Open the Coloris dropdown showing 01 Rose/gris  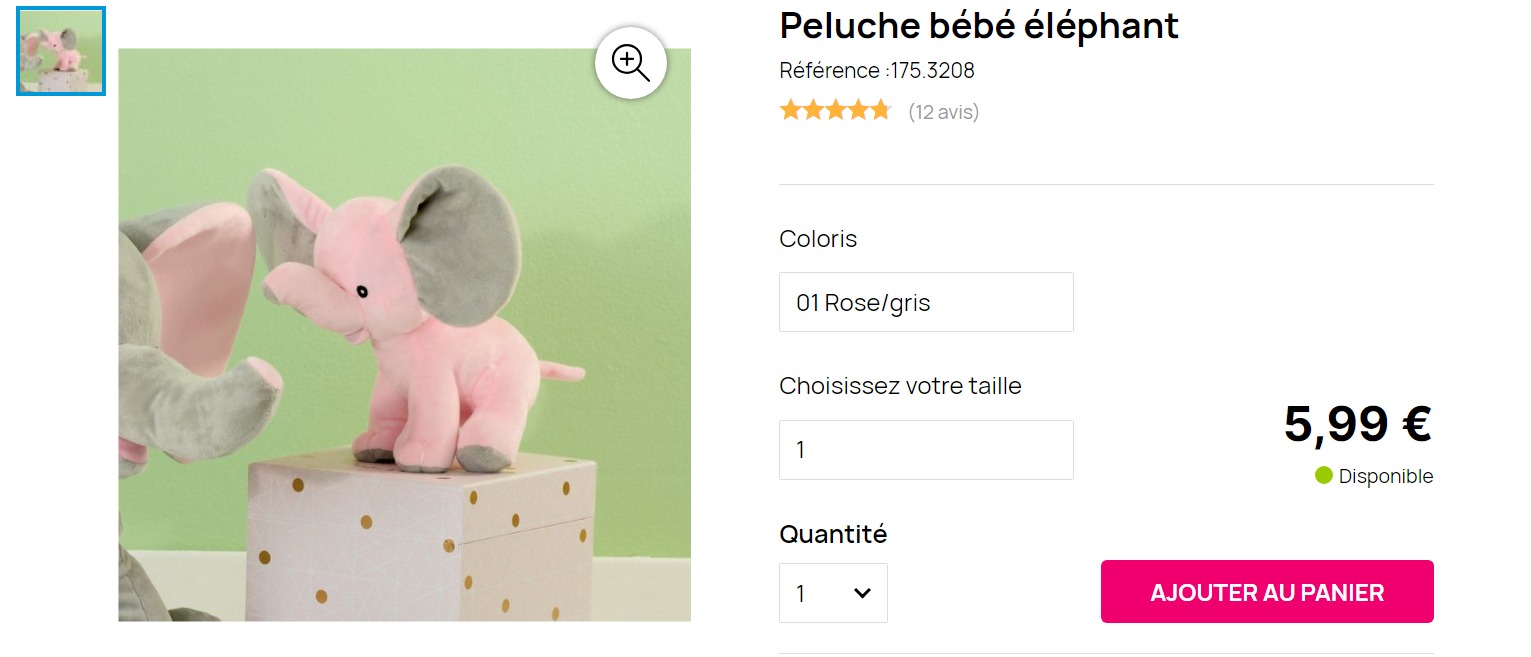(x=926, y=302)
